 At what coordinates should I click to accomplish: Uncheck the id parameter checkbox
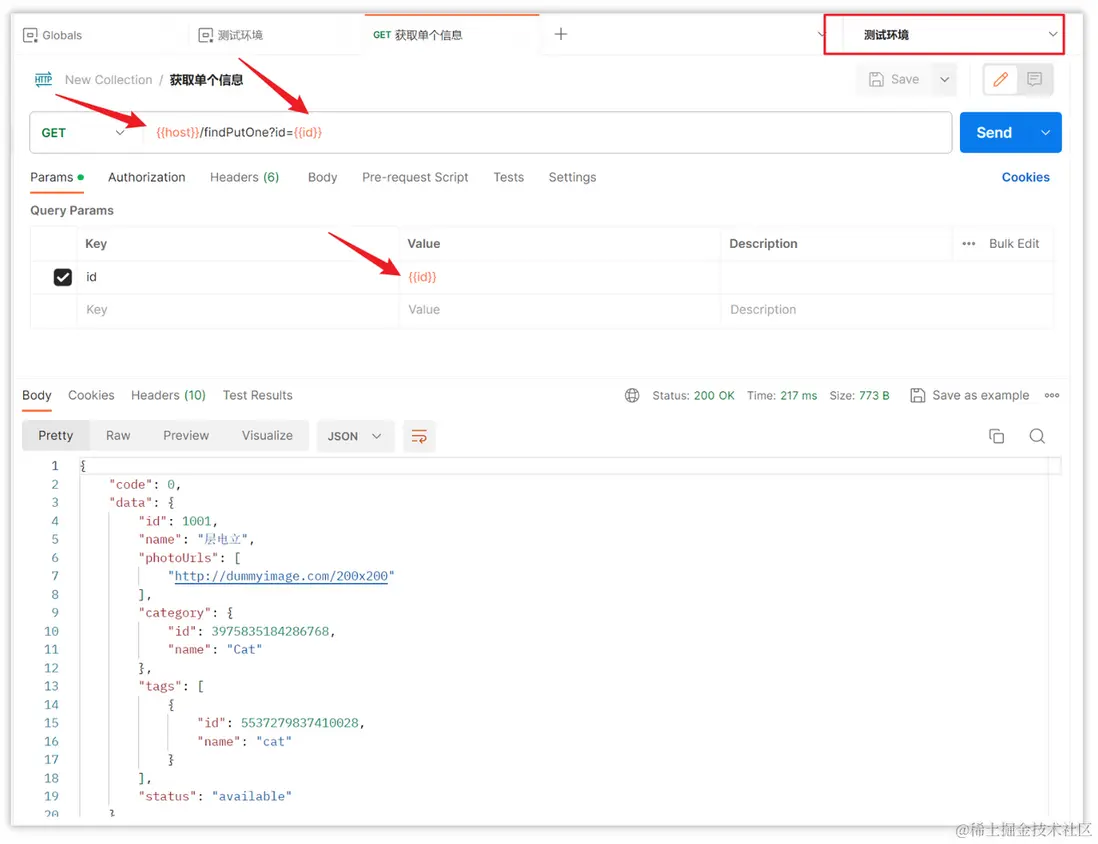[63, 277]
